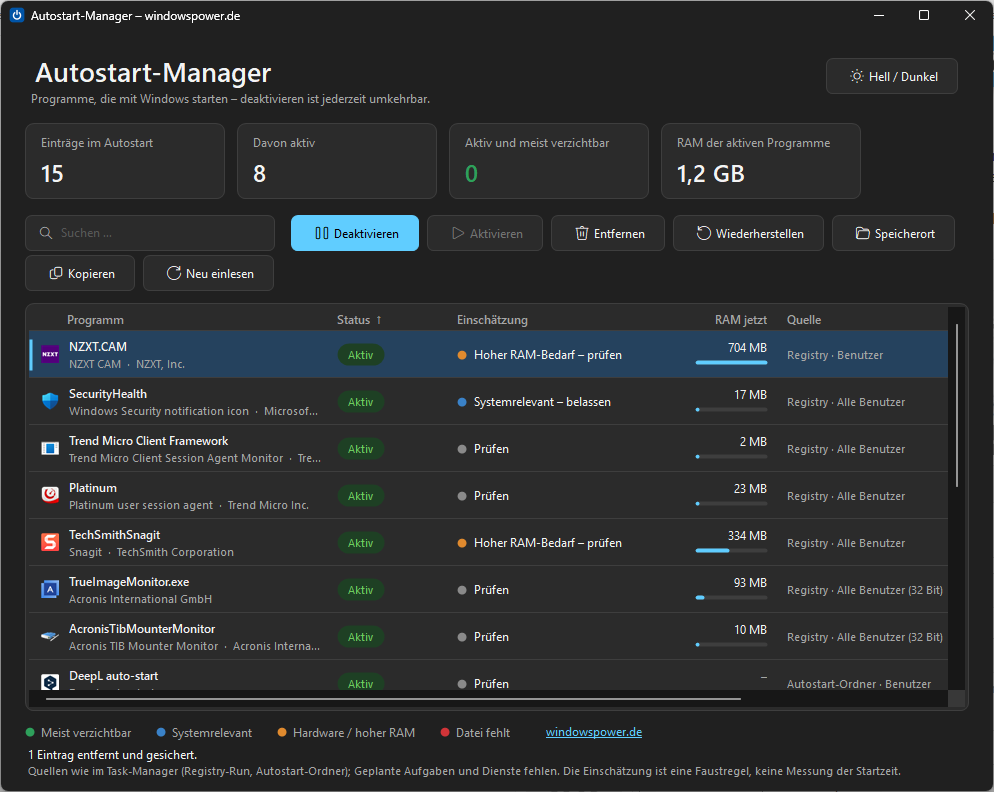Select the TrueImageMonitor.exe name
Screen dimensions: 994x792
coord(129,581)
